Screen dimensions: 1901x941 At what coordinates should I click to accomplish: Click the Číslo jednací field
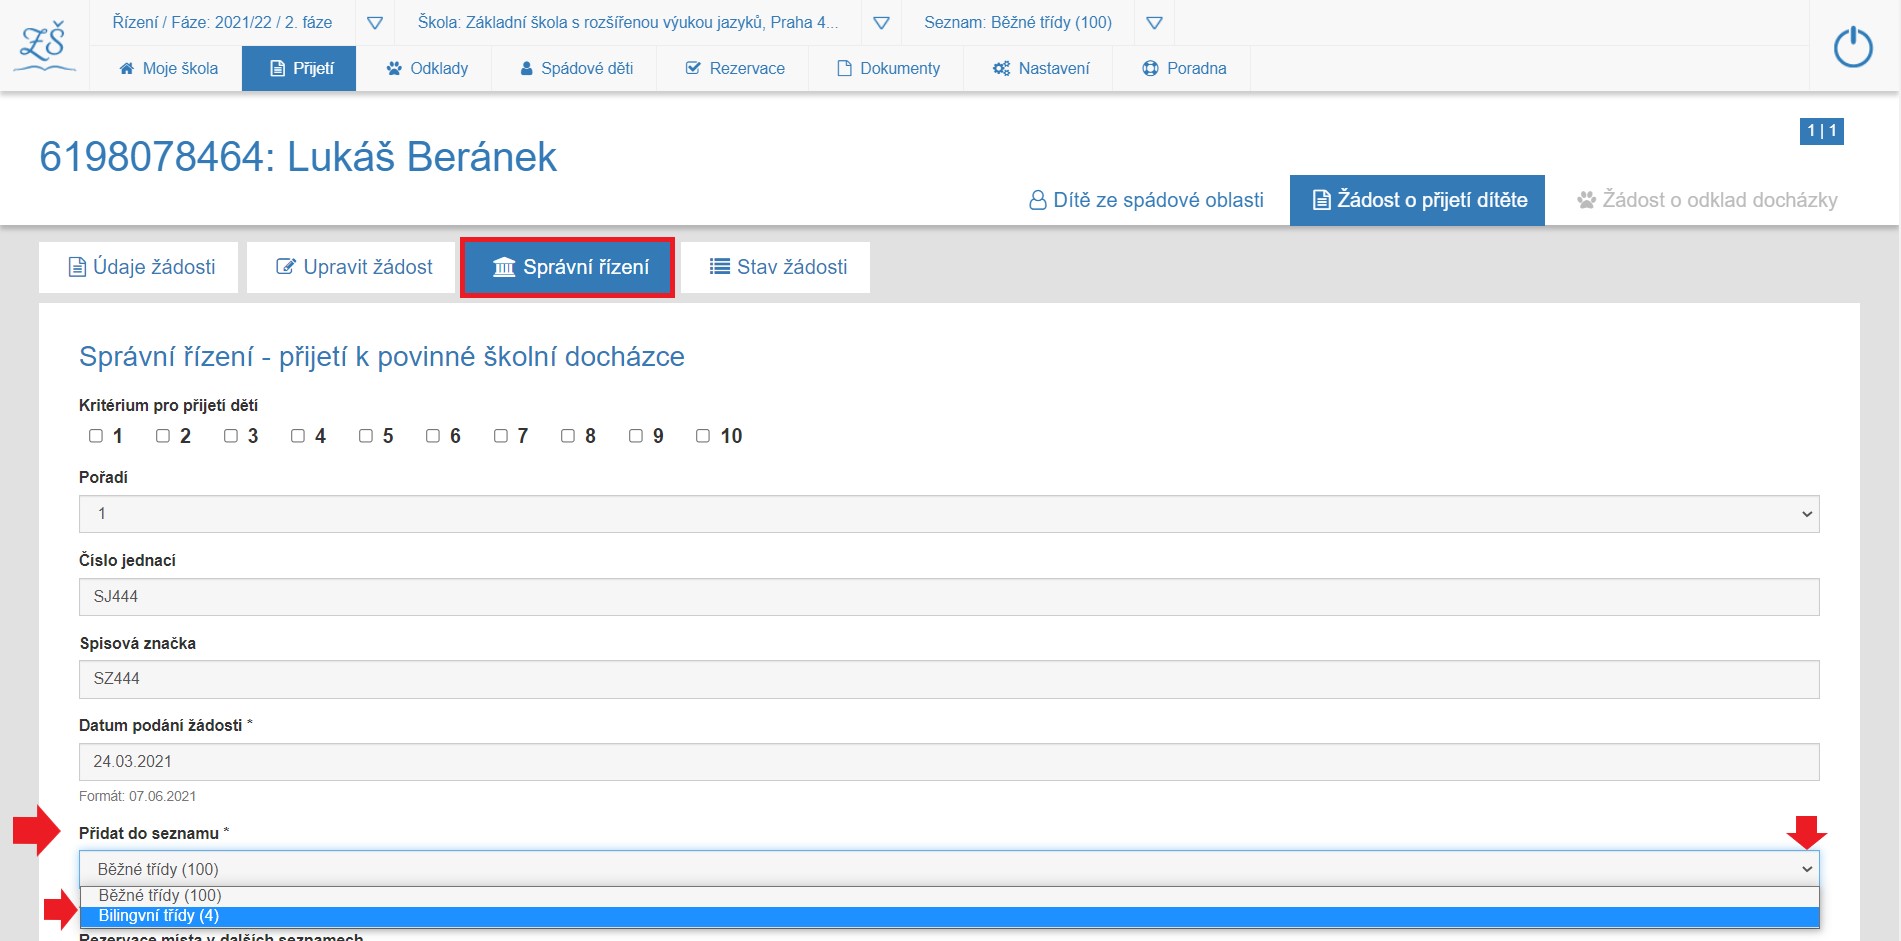click(949, 597)
